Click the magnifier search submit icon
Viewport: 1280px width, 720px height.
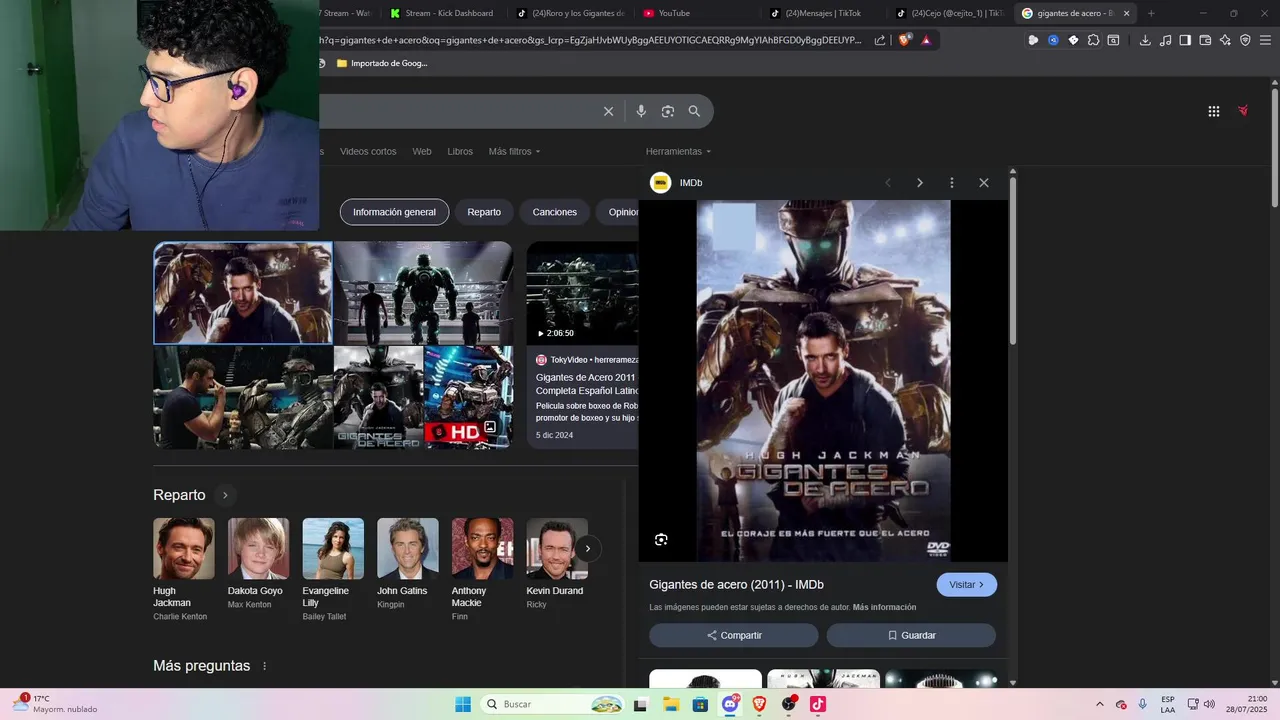[694, 111]
